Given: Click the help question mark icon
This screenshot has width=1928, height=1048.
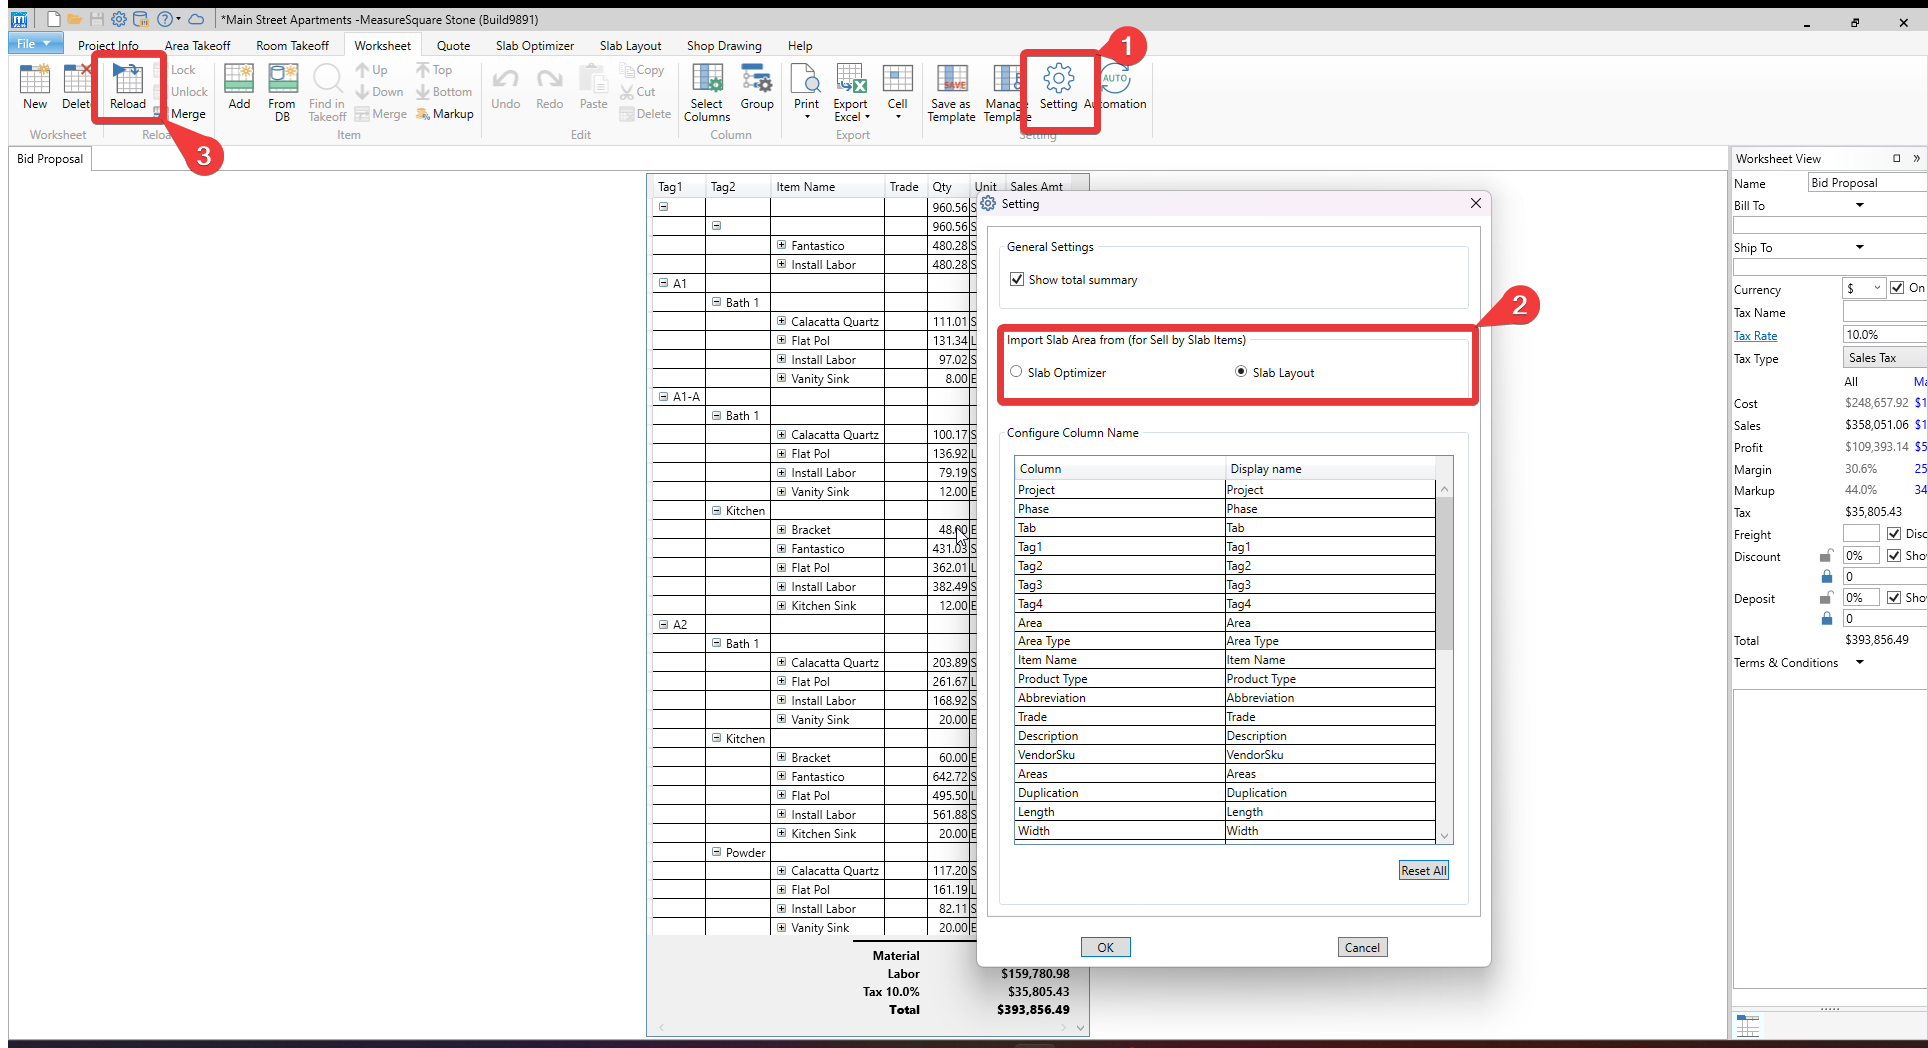Looking at the screenshot, I should click(x=165, y=19).
